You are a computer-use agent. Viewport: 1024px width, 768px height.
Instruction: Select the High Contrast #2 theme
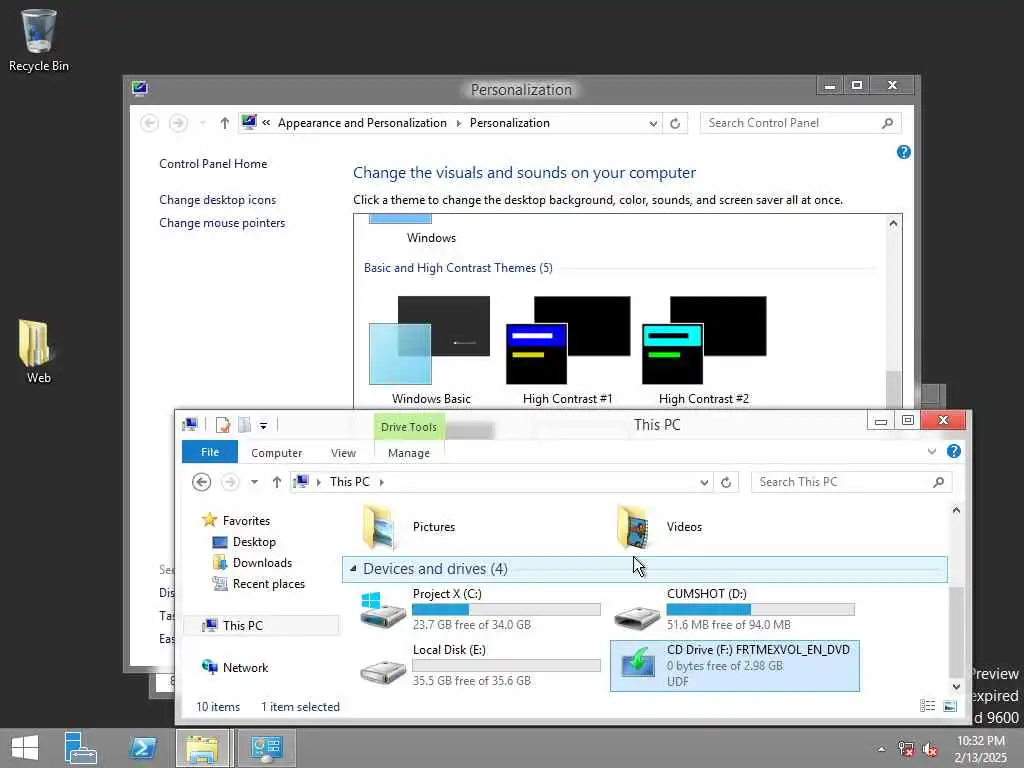click(704, 351)
